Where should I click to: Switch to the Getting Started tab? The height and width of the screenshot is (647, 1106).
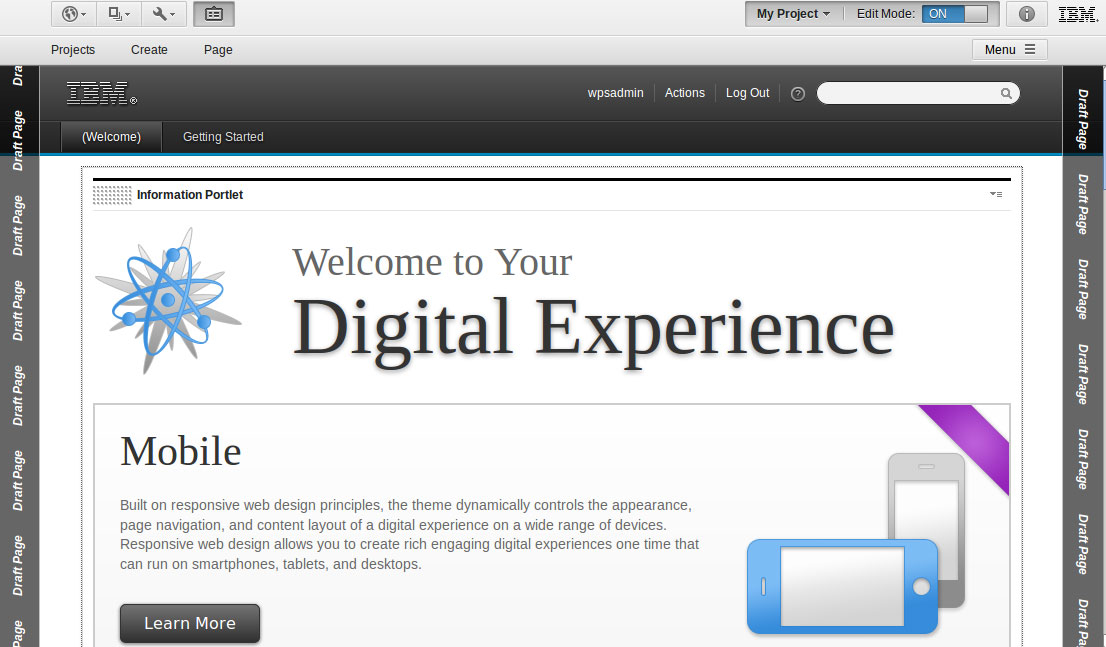click(222, 137)
